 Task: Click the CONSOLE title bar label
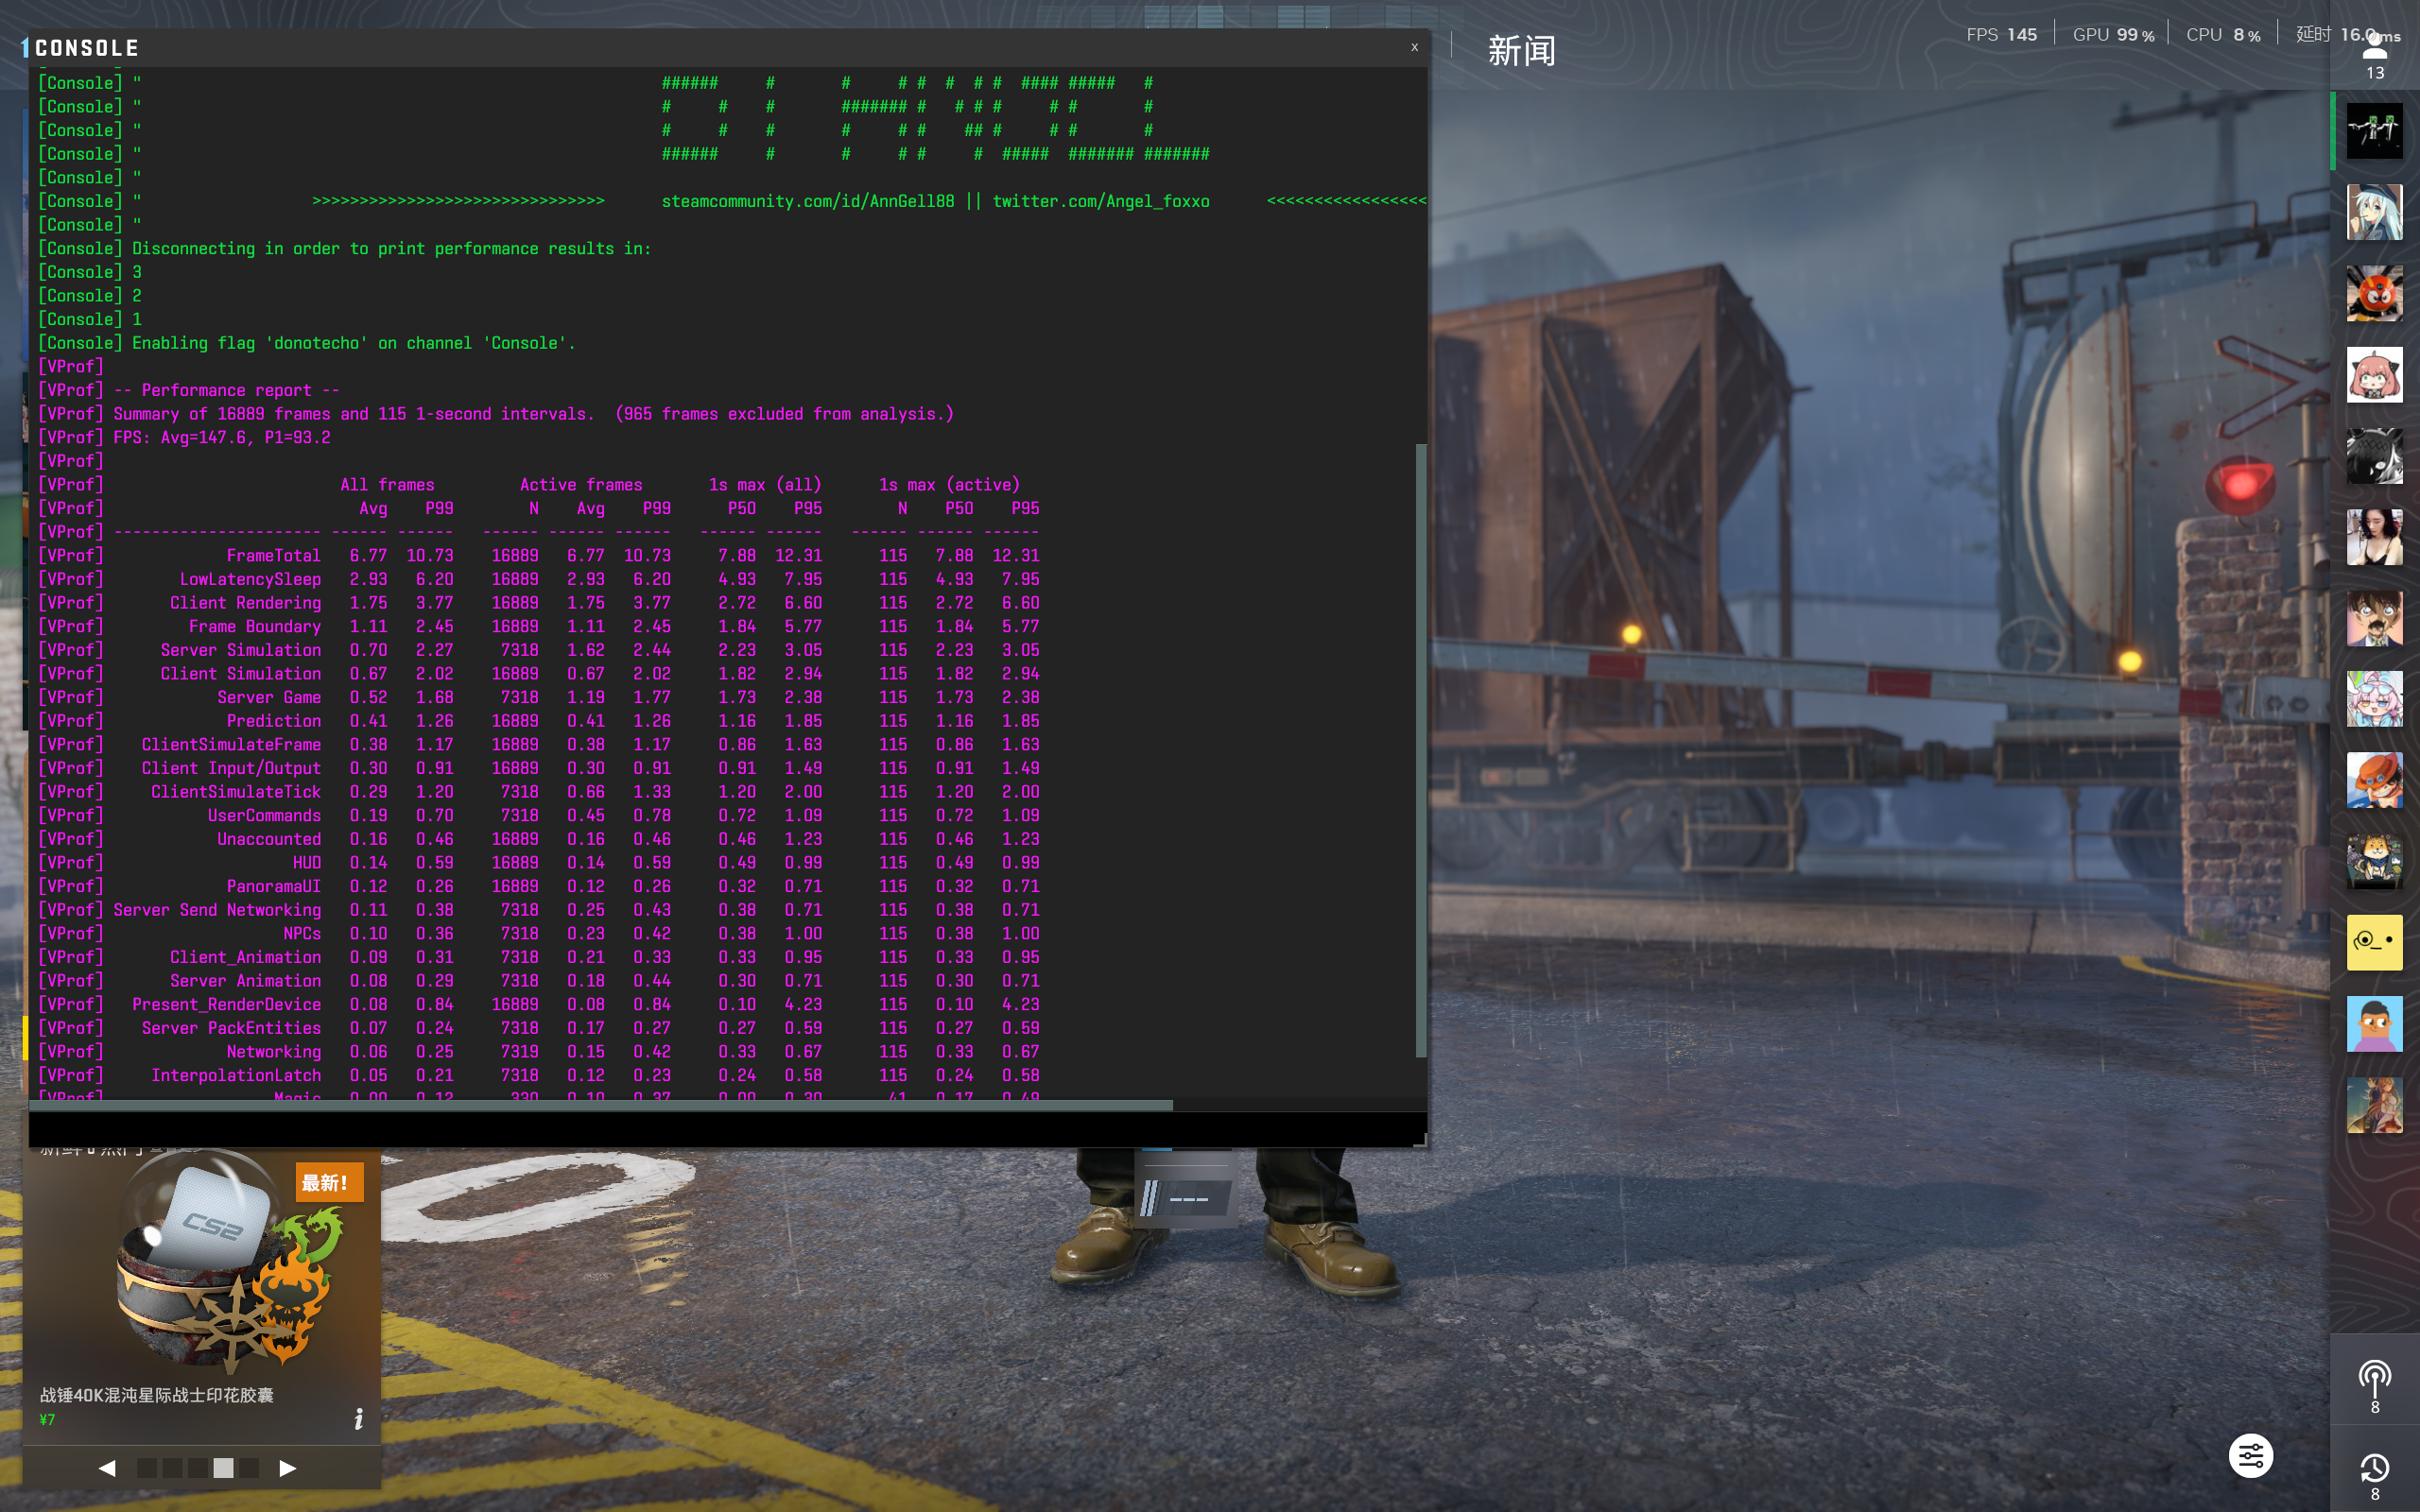click(87, 48)
